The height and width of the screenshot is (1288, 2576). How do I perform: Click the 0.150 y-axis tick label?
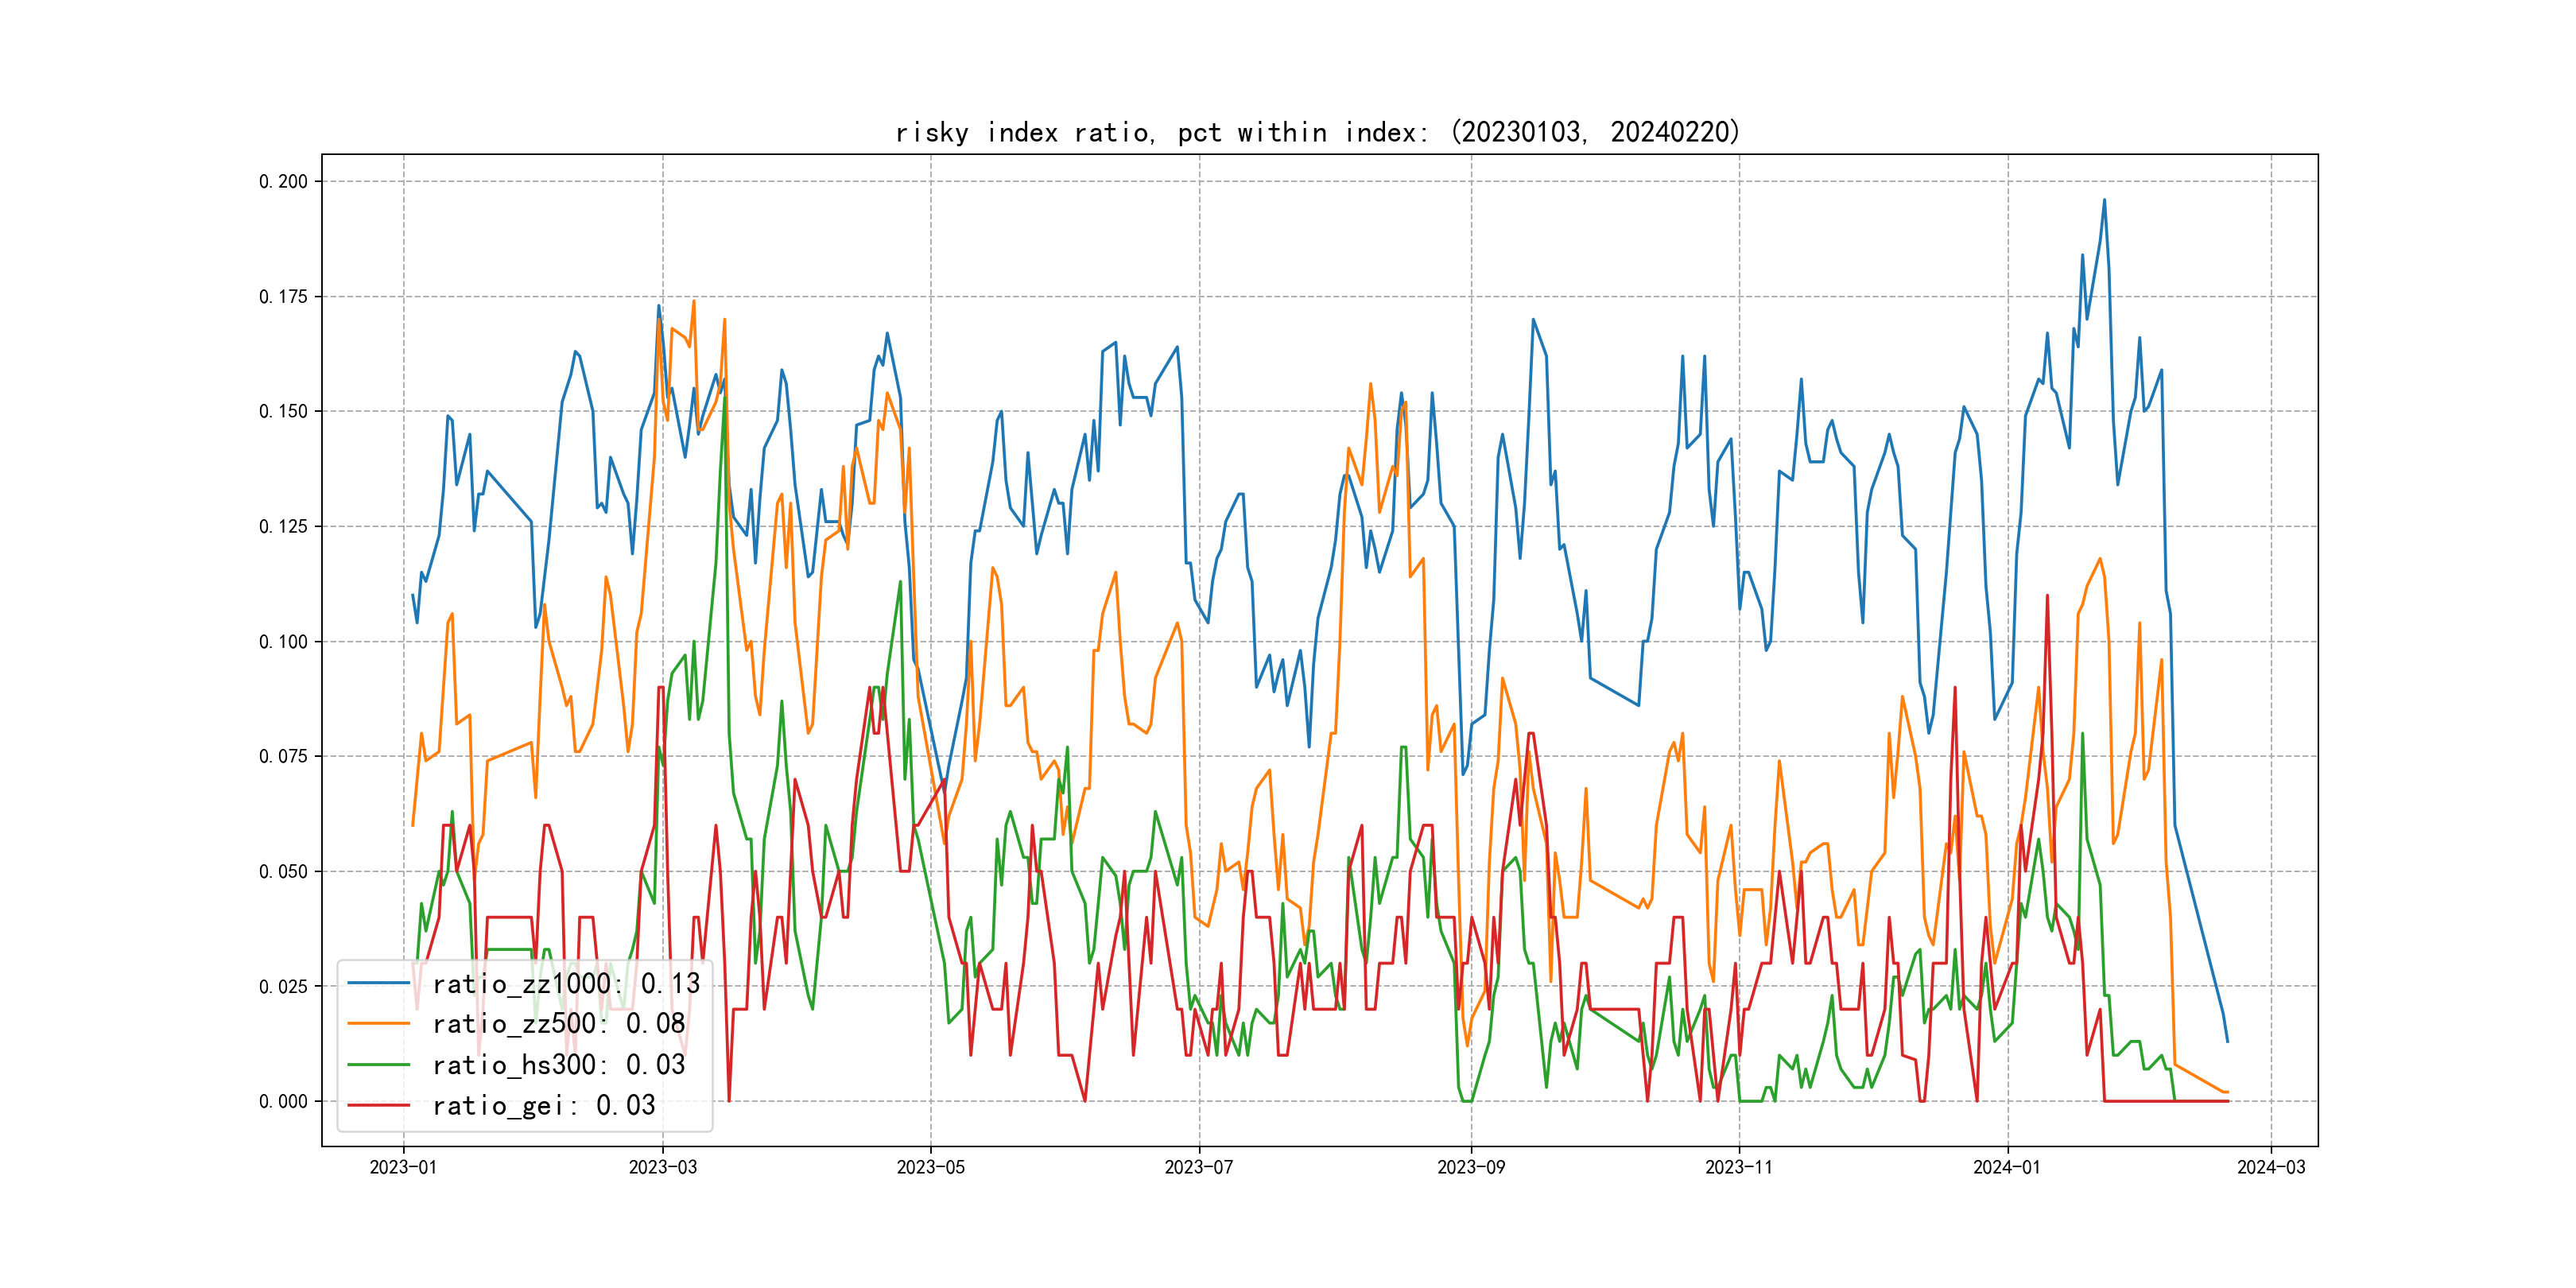tap(283, 412)
